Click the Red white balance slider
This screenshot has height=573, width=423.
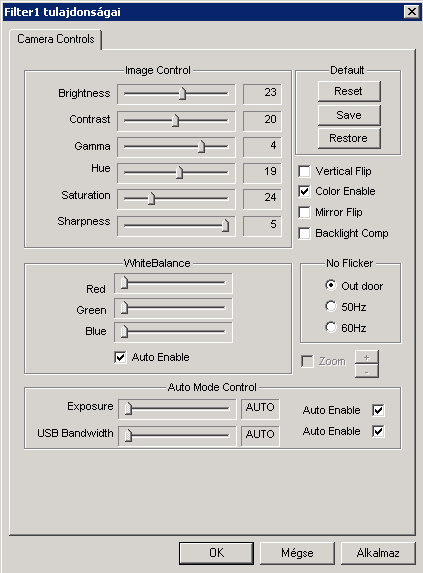173,283
